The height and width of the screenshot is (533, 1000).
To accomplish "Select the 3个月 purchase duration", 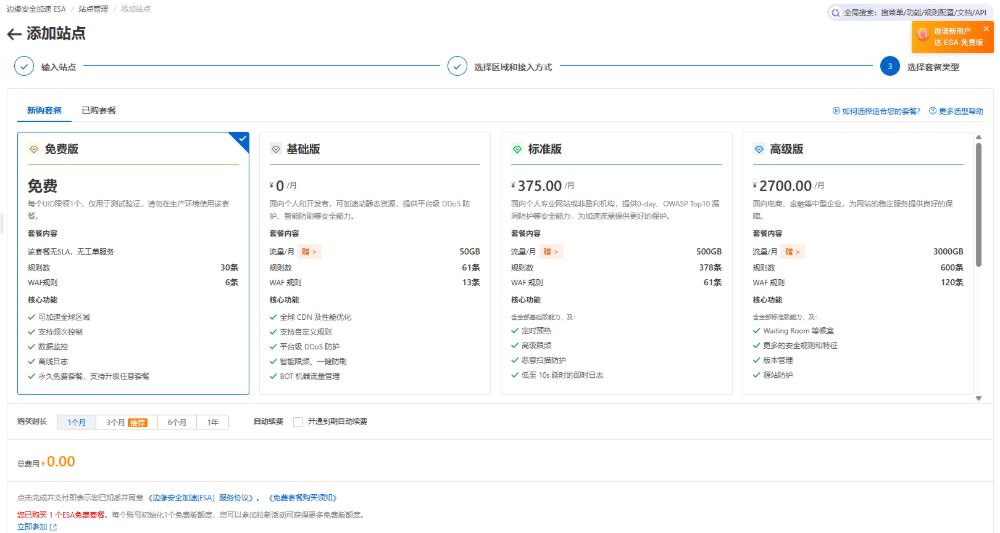I will coord(126,422).
